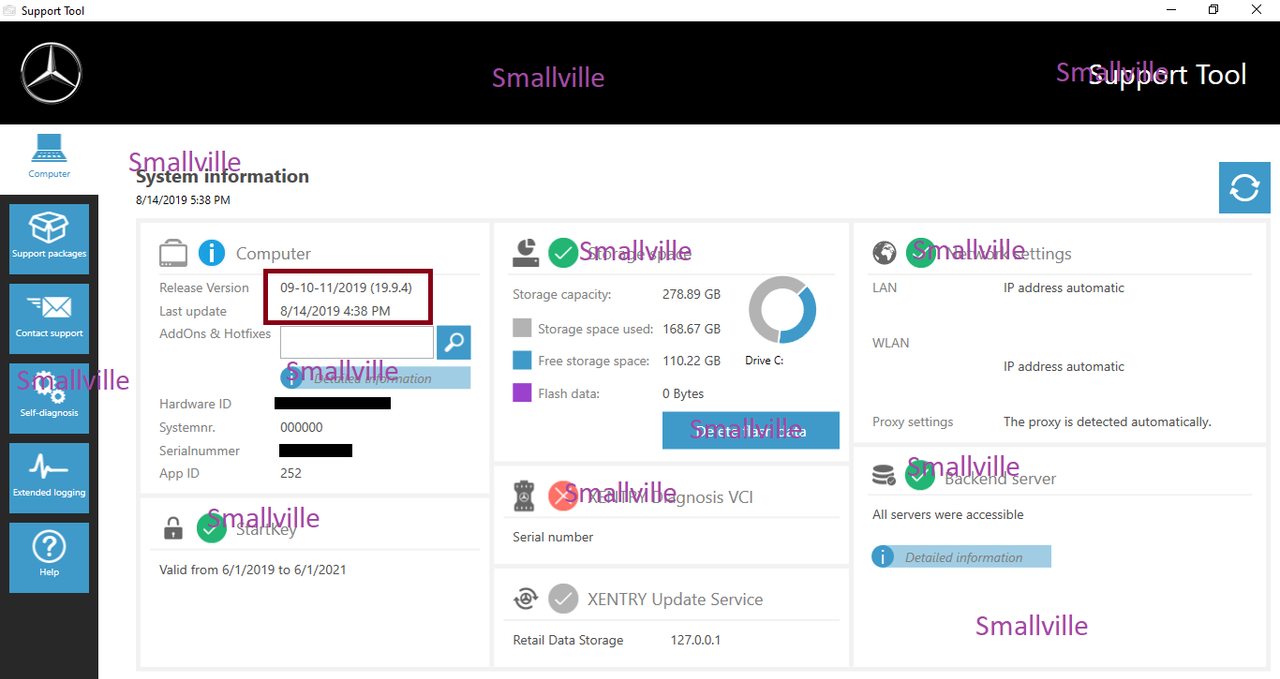1280x679 pixels.
Task: Click 'All servers were accessible' text
Action: (948, 514)
